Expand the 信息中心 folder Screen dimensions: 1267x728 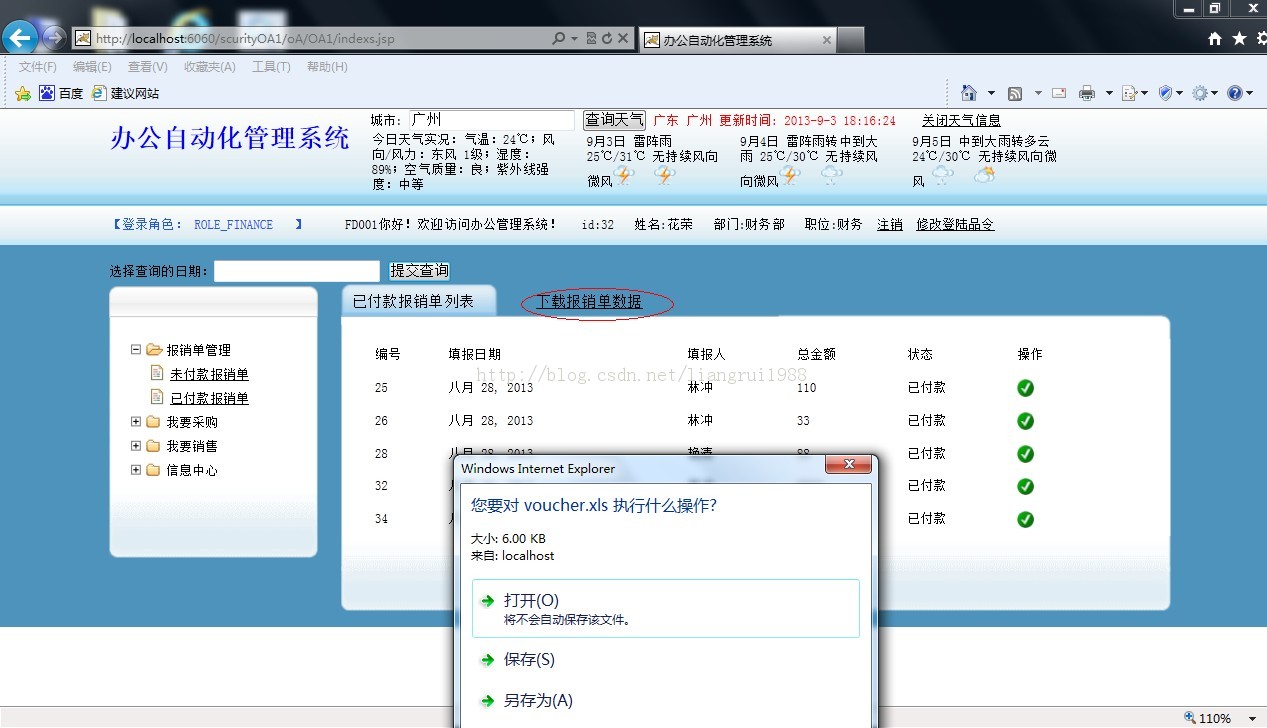click(x=136, y=470)
